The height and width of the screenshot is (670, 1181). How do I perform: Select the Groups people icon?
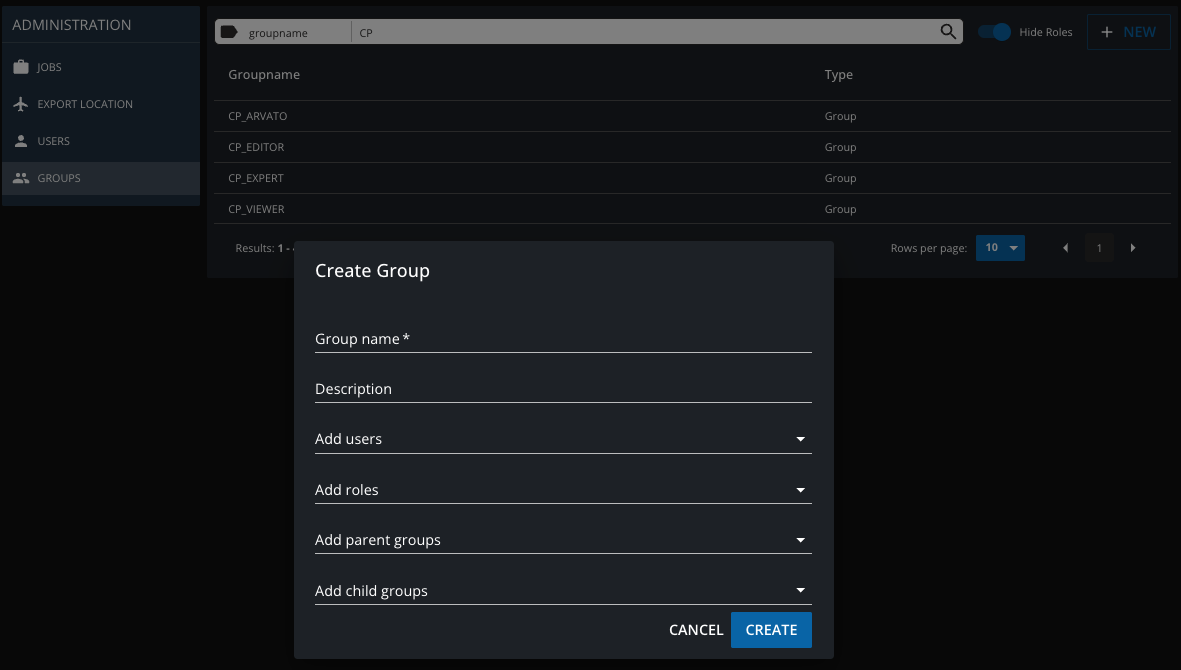pyautogui.click(x=19, y=177)
